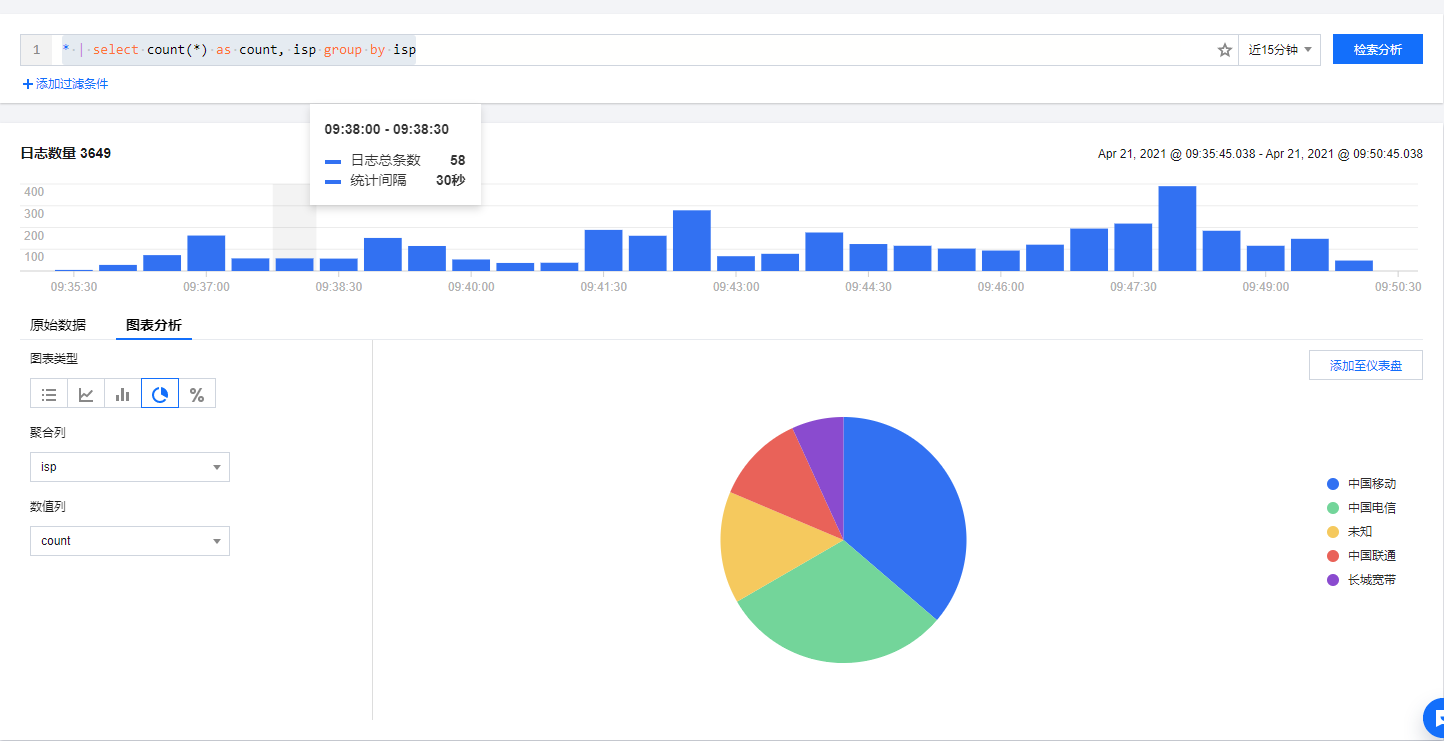Click the line number 1 in query editor

[36, 50]
